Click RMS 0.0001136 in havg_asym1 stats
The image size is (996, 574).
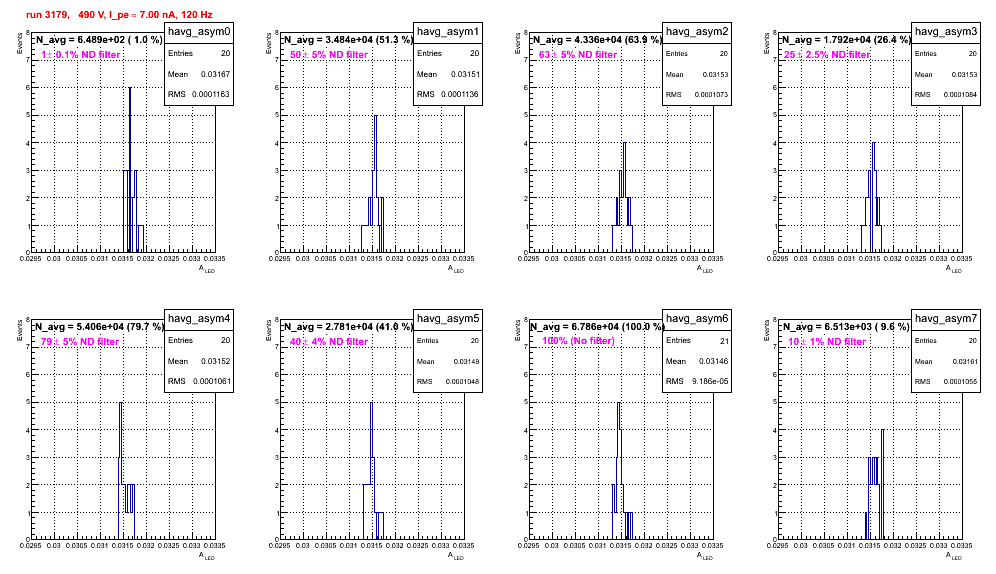(x=448, y=94)
